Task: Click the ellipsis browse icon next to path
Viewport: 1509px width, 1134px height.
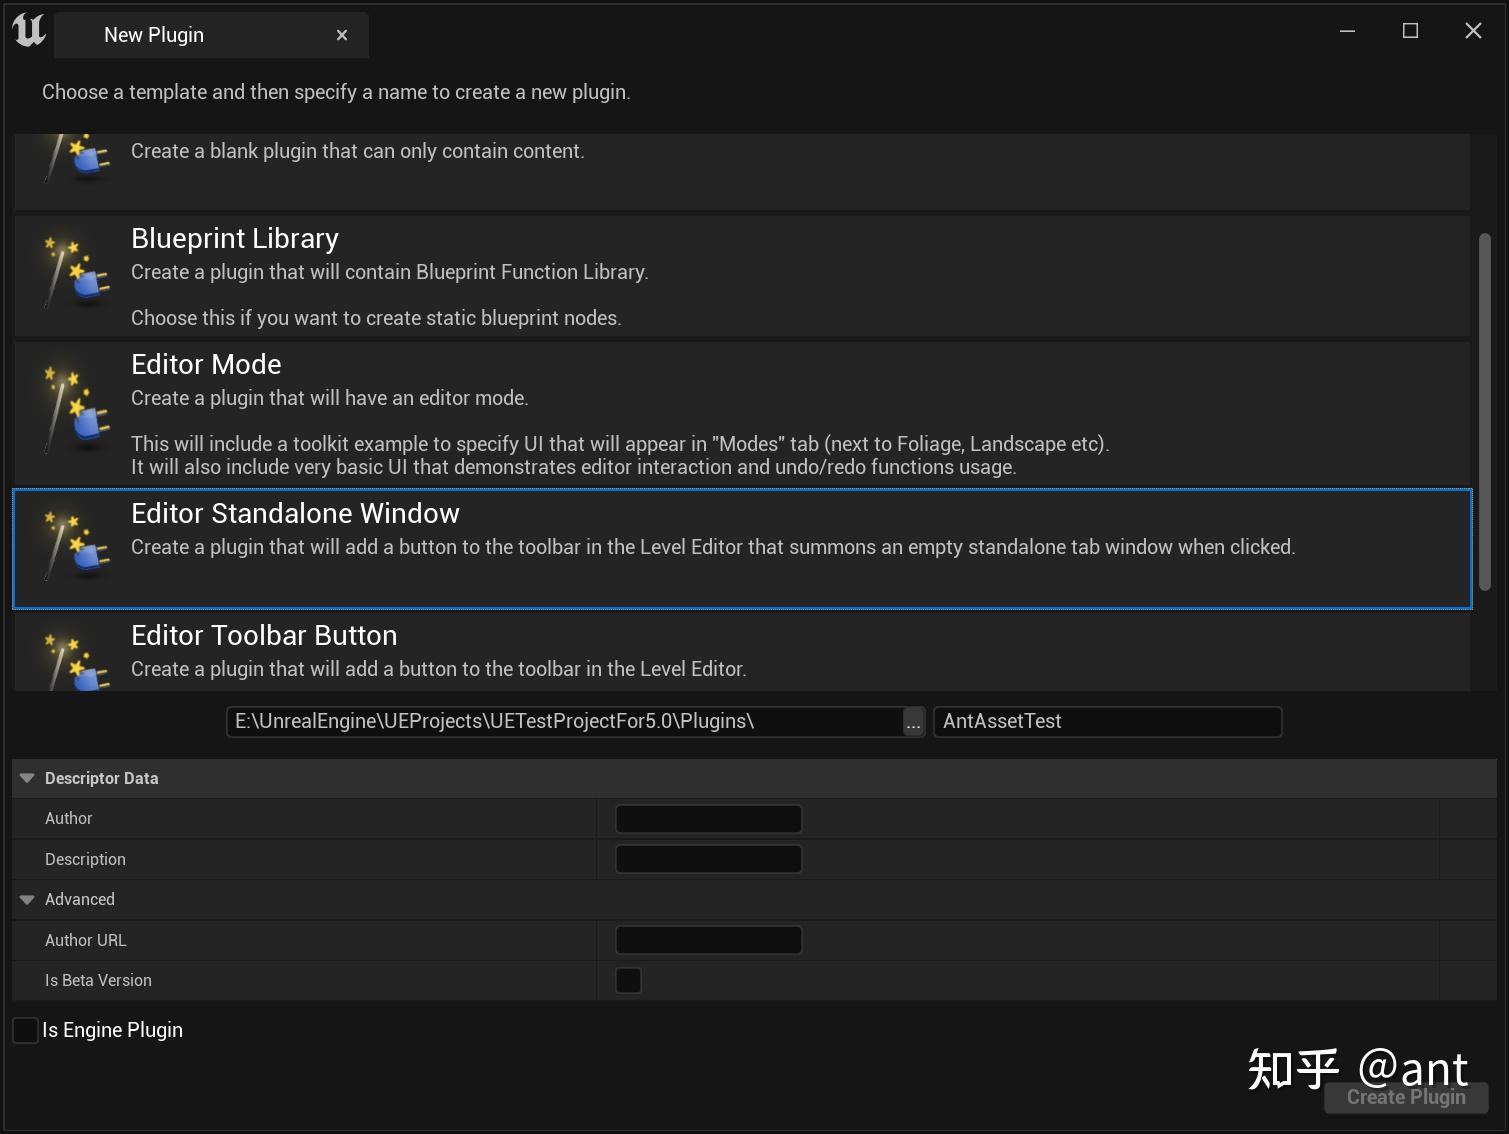Action: [911, 721]
